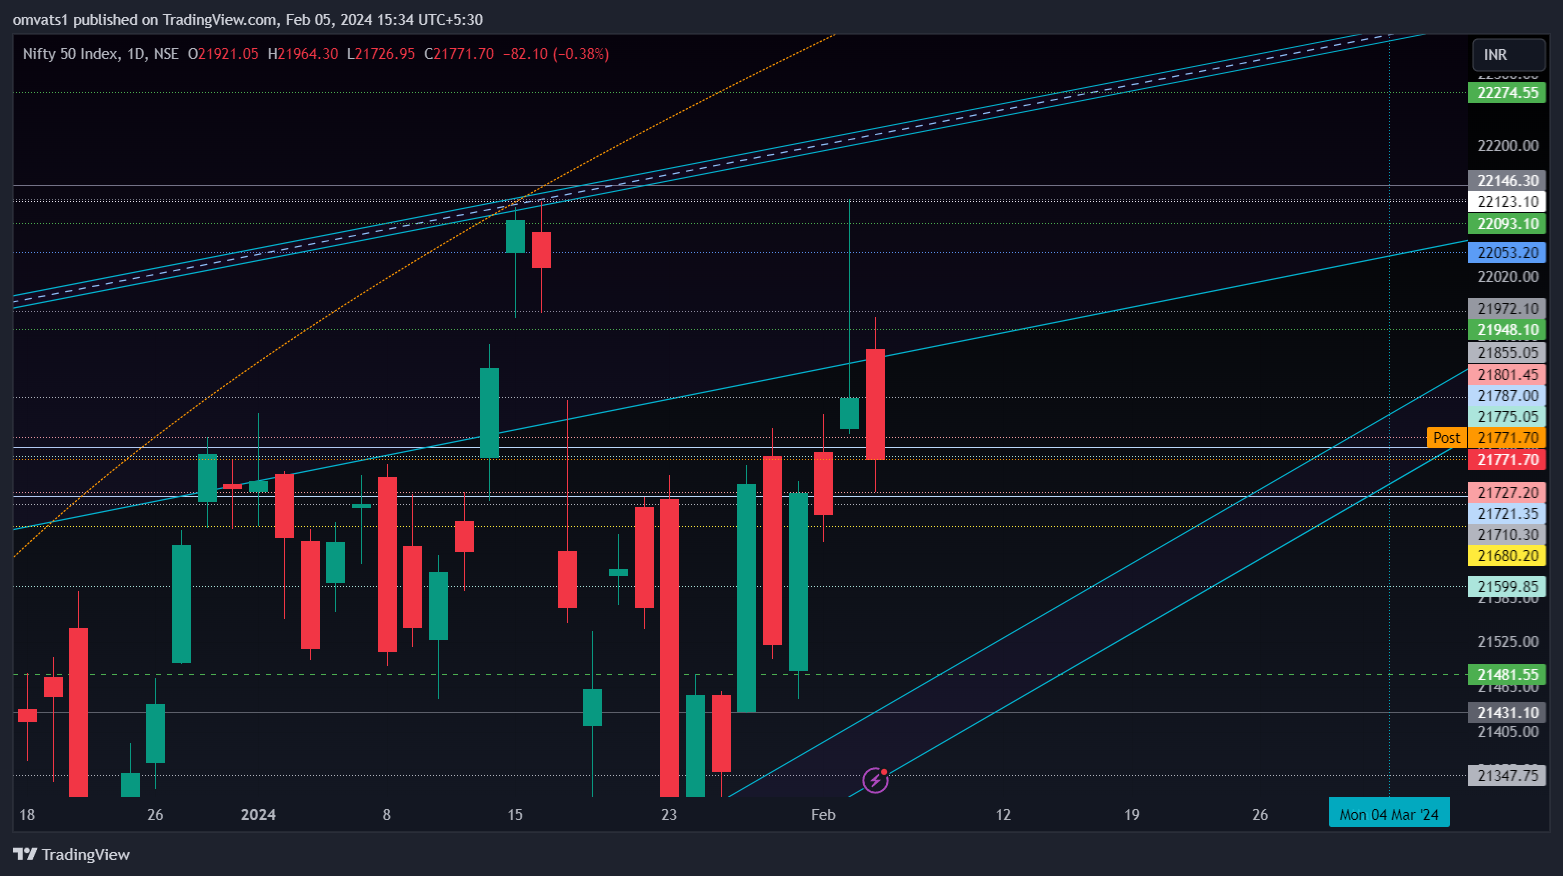Click the 21727.20 pink price label
Image resolution: width=1563 pixels, height=876 pixels.
[x=1507, y=493]
